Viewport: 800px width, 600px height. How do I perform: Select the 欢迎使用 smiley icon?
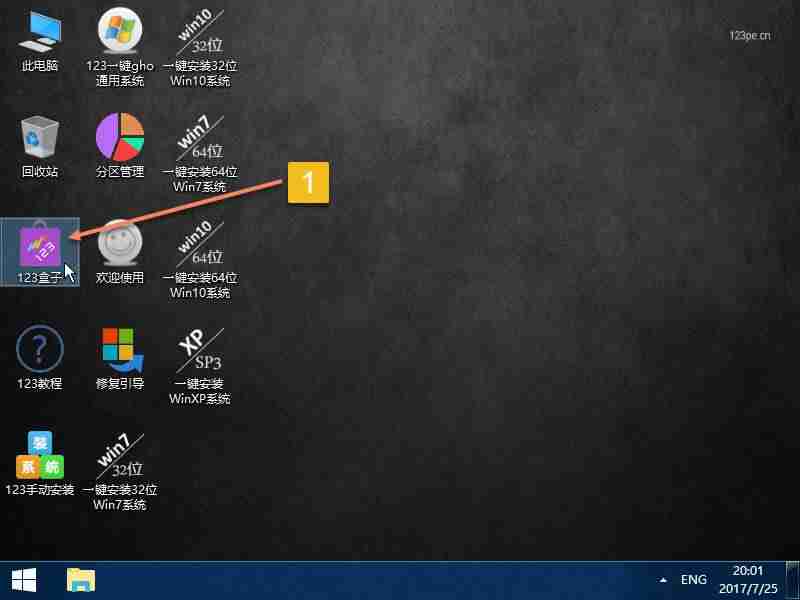(x=120, y=252)
